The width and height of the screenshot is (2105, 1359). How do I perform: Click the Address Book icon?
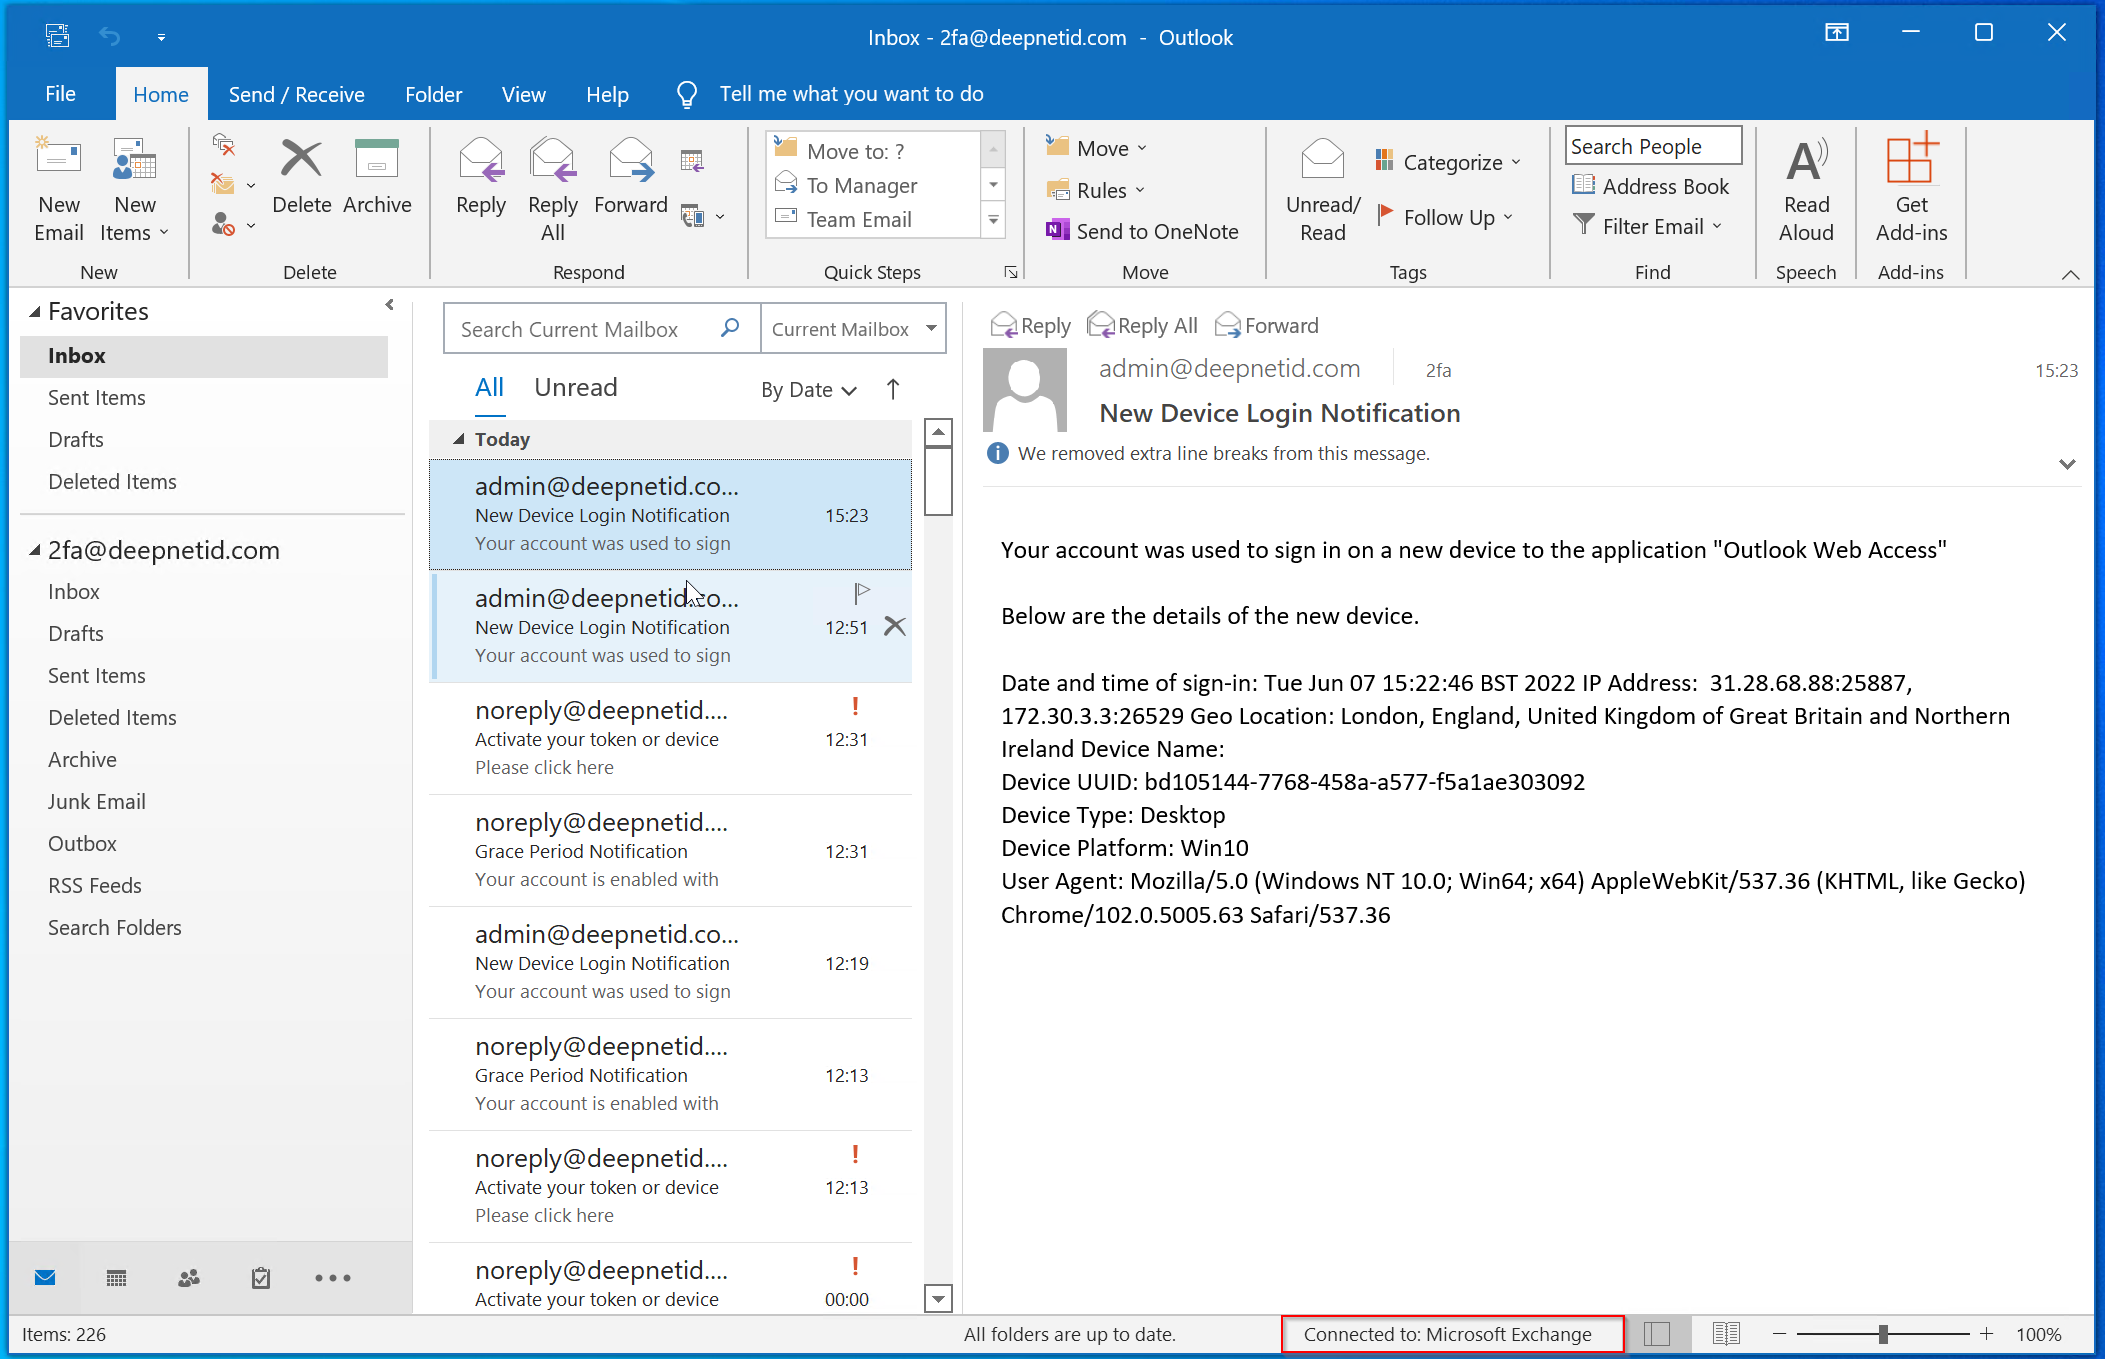tap(1583, 185)
